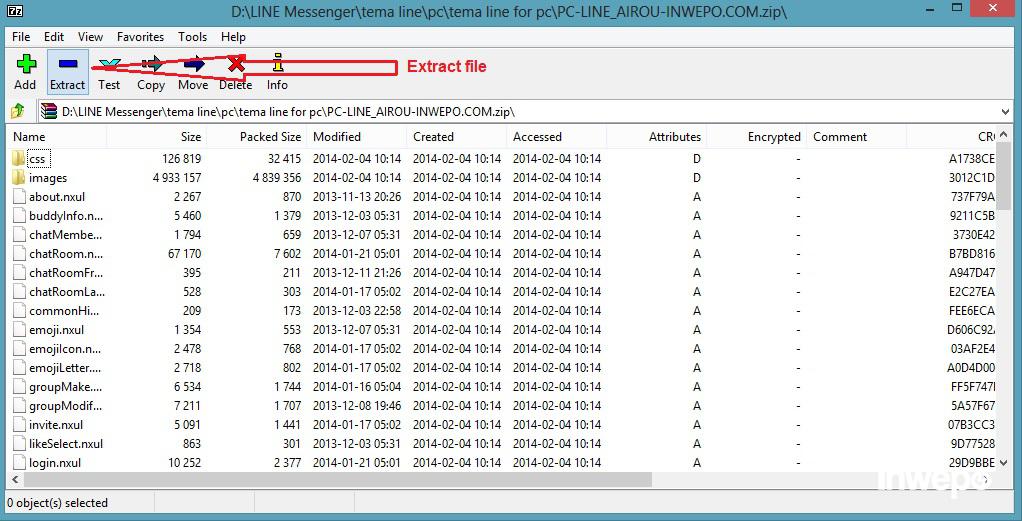Click the Test archive toolbar icon

110,64
